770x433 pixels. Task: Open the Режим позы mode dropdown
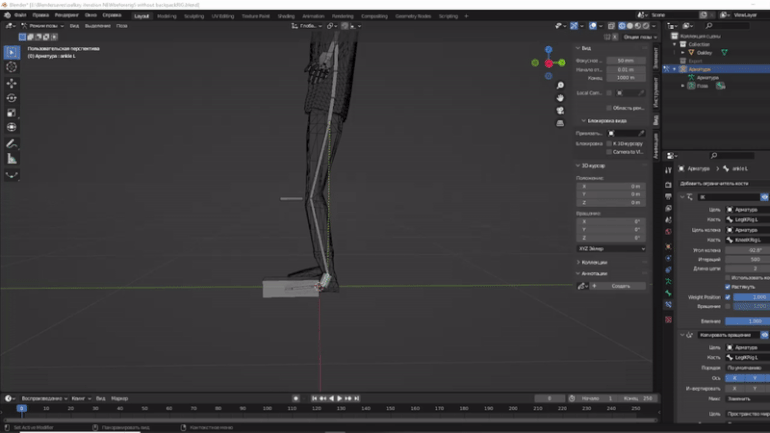tap(40, 26)
